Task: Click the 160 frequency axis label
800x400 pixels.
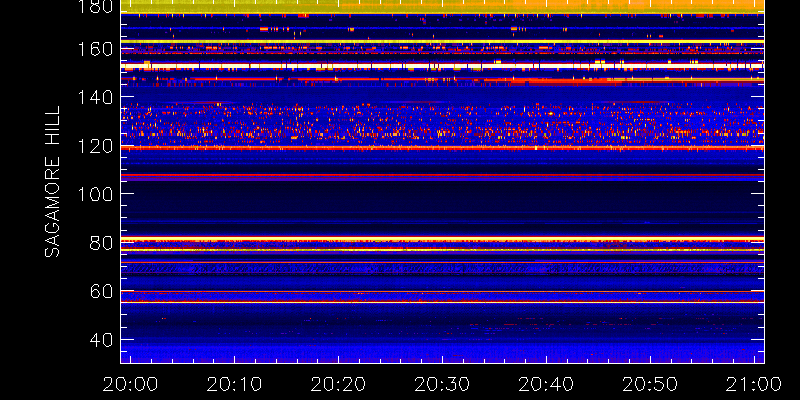Action: (94, 49)
